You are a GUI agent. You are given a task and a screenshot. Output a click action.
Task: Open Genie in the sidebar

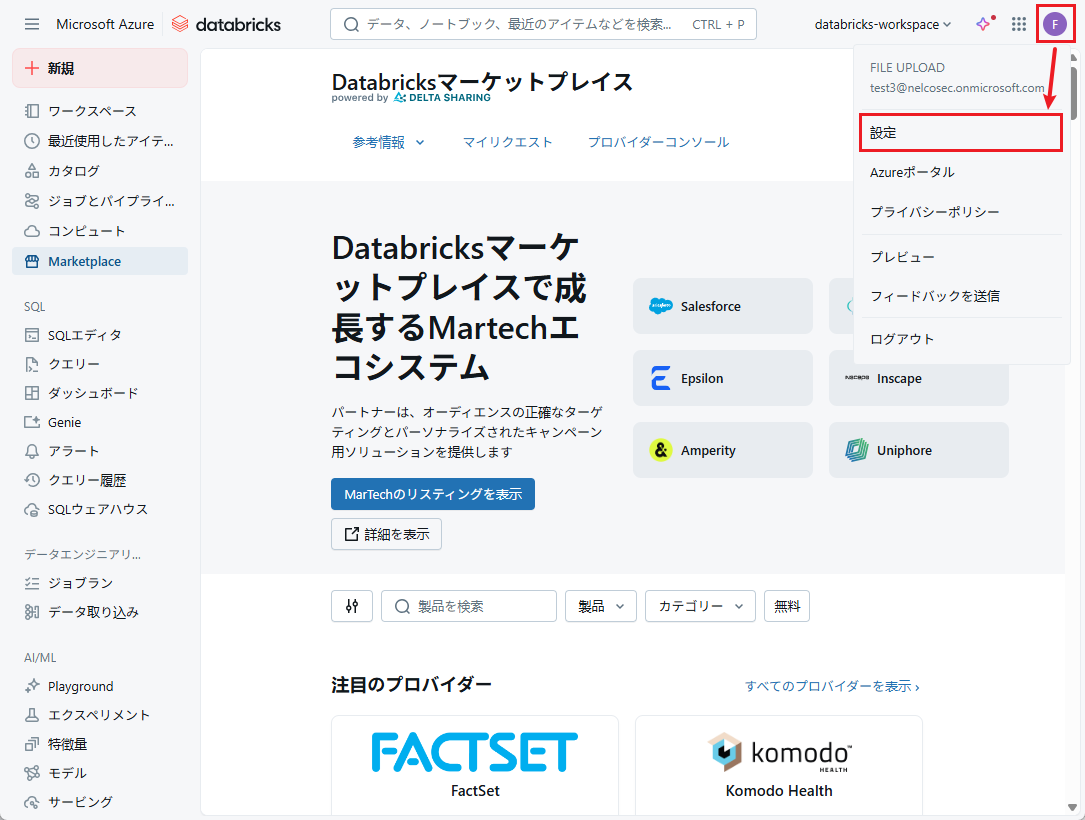(64, 422)
